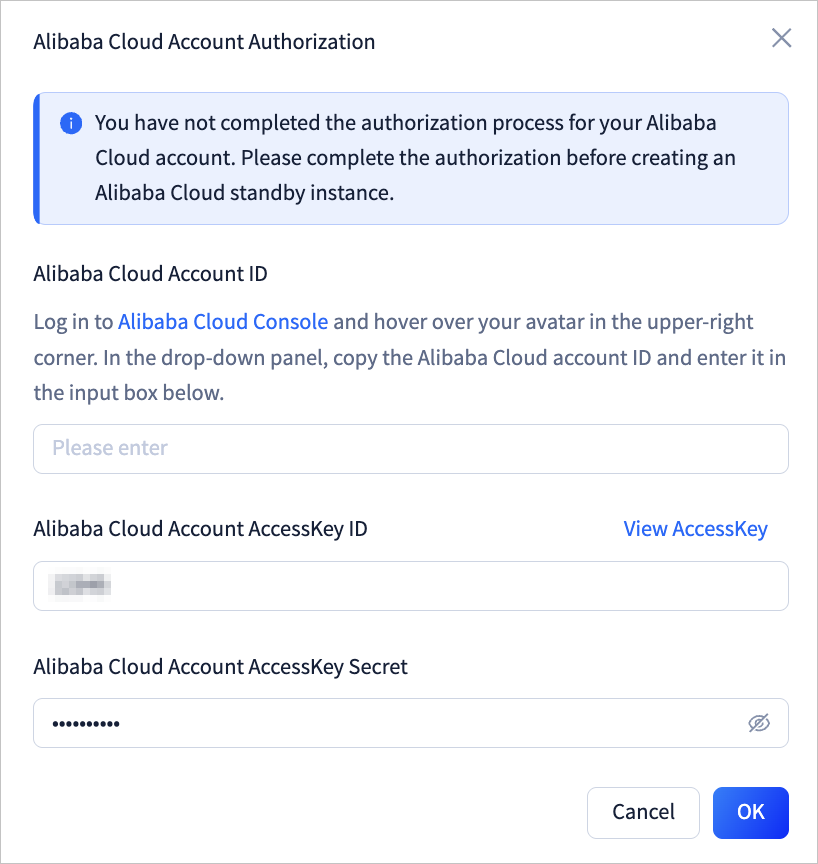Click the Alibaba Cloud Account AccessKey ID label
The width and height of the screenshot is (818, 864).
pyautogui.click(x=200, y=529)
